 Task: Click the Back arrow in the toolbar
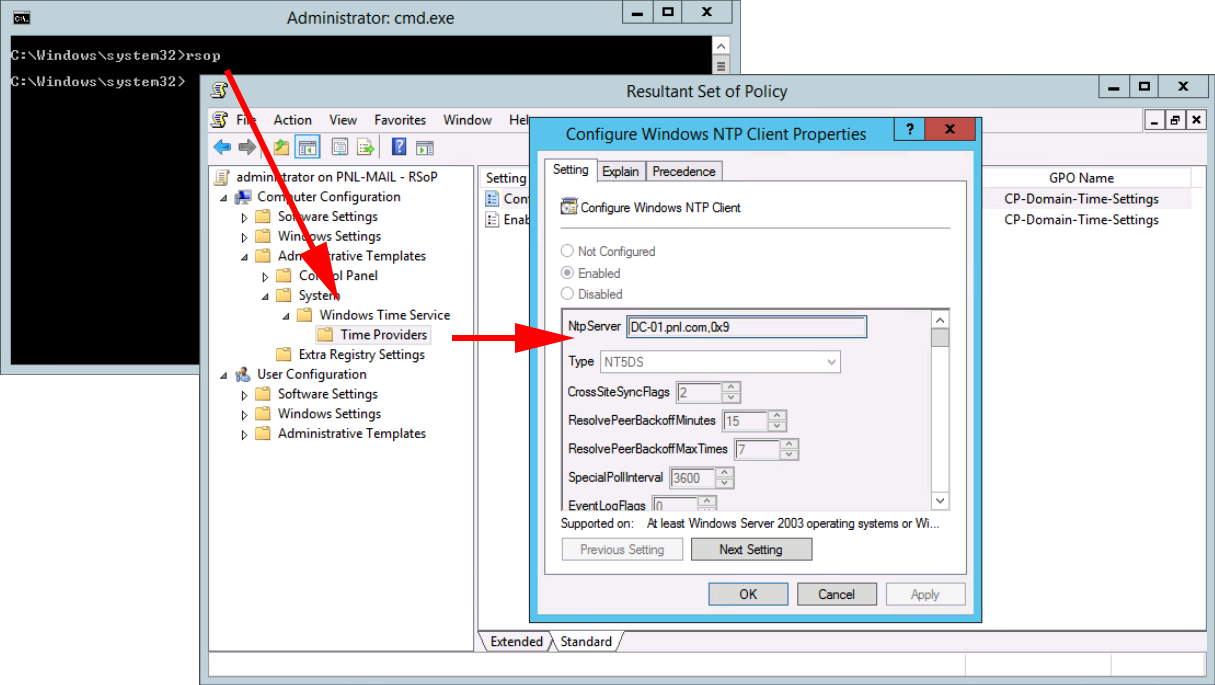coord(222,148)
